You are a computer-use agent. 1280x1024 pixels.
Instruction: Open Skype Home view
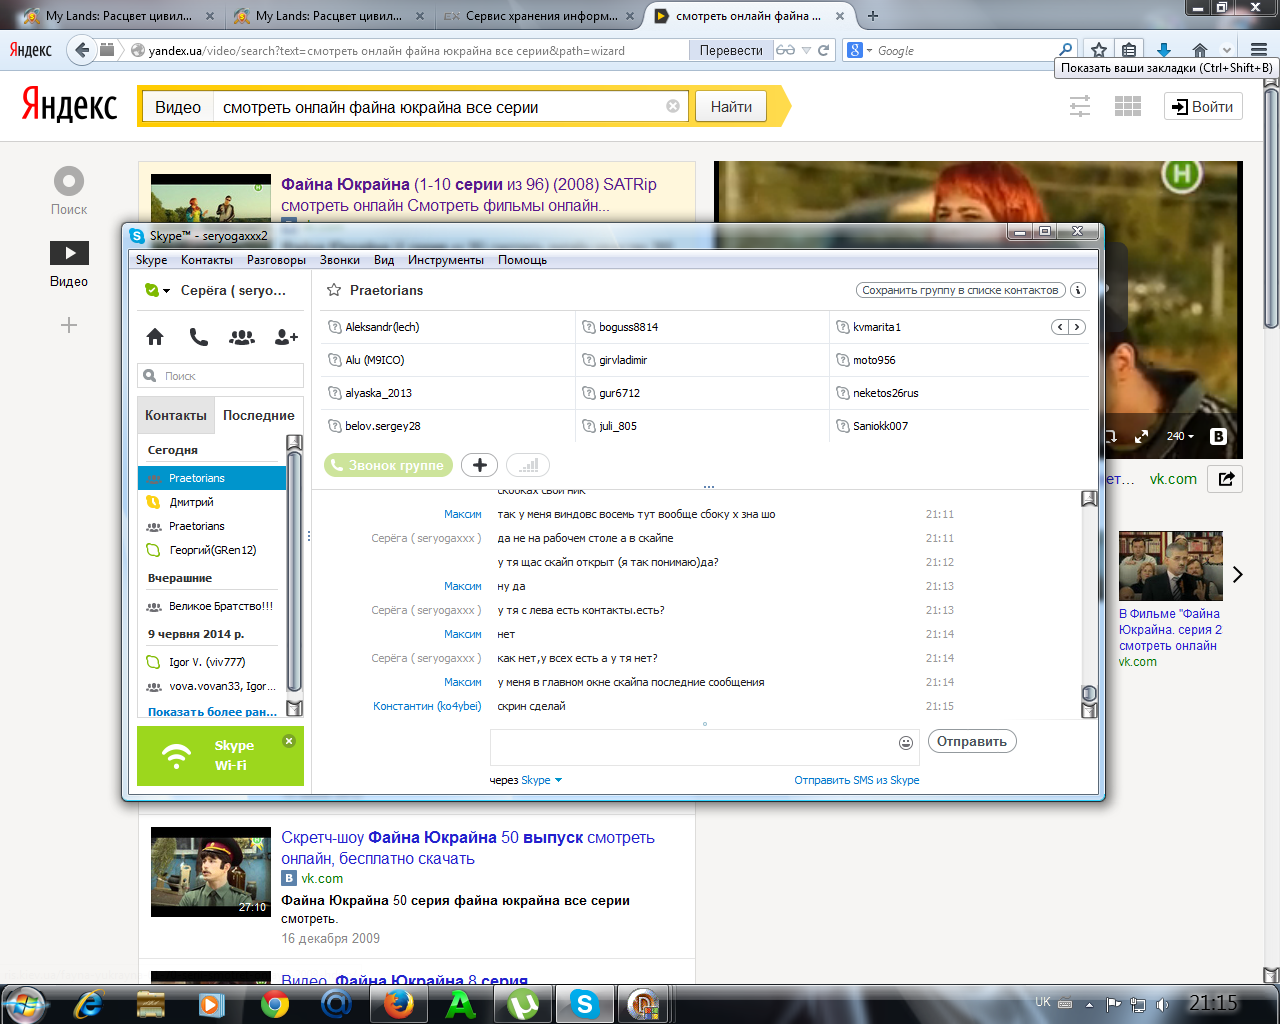click(155, 337)
